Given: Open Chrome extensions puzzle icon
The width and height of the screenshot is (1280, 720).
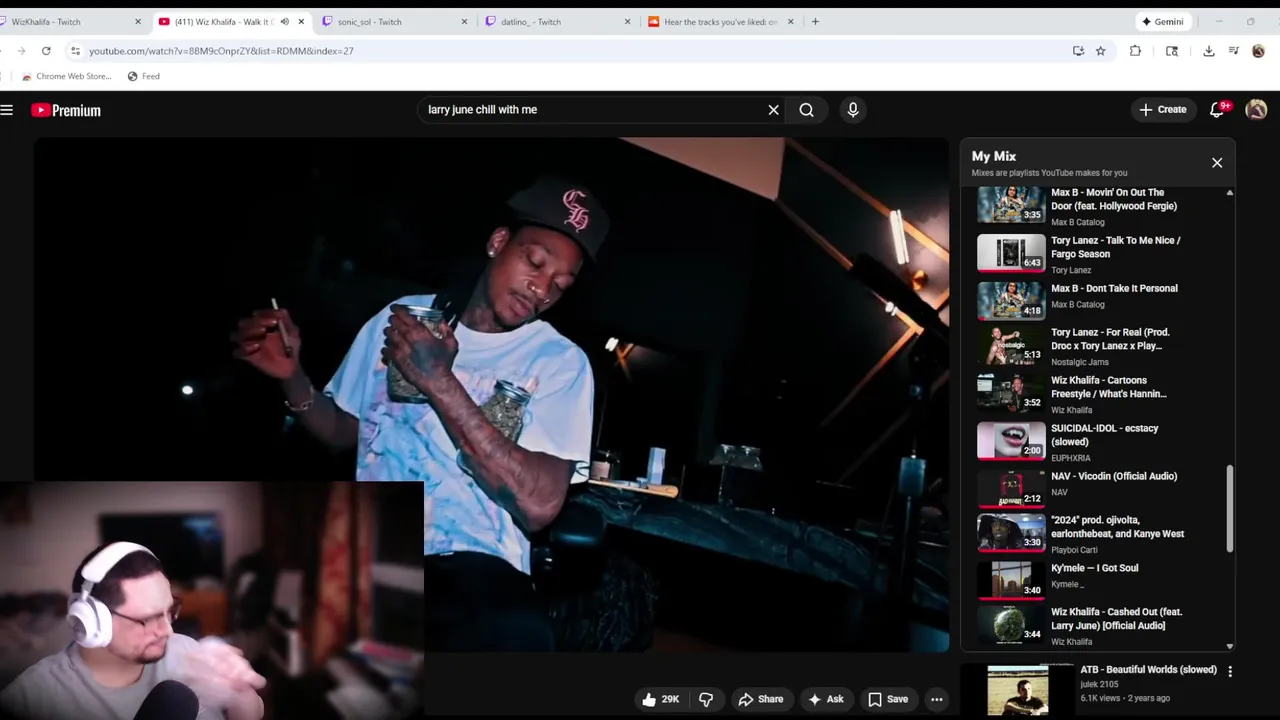Looking at the screenshot, I should 1135,51.
